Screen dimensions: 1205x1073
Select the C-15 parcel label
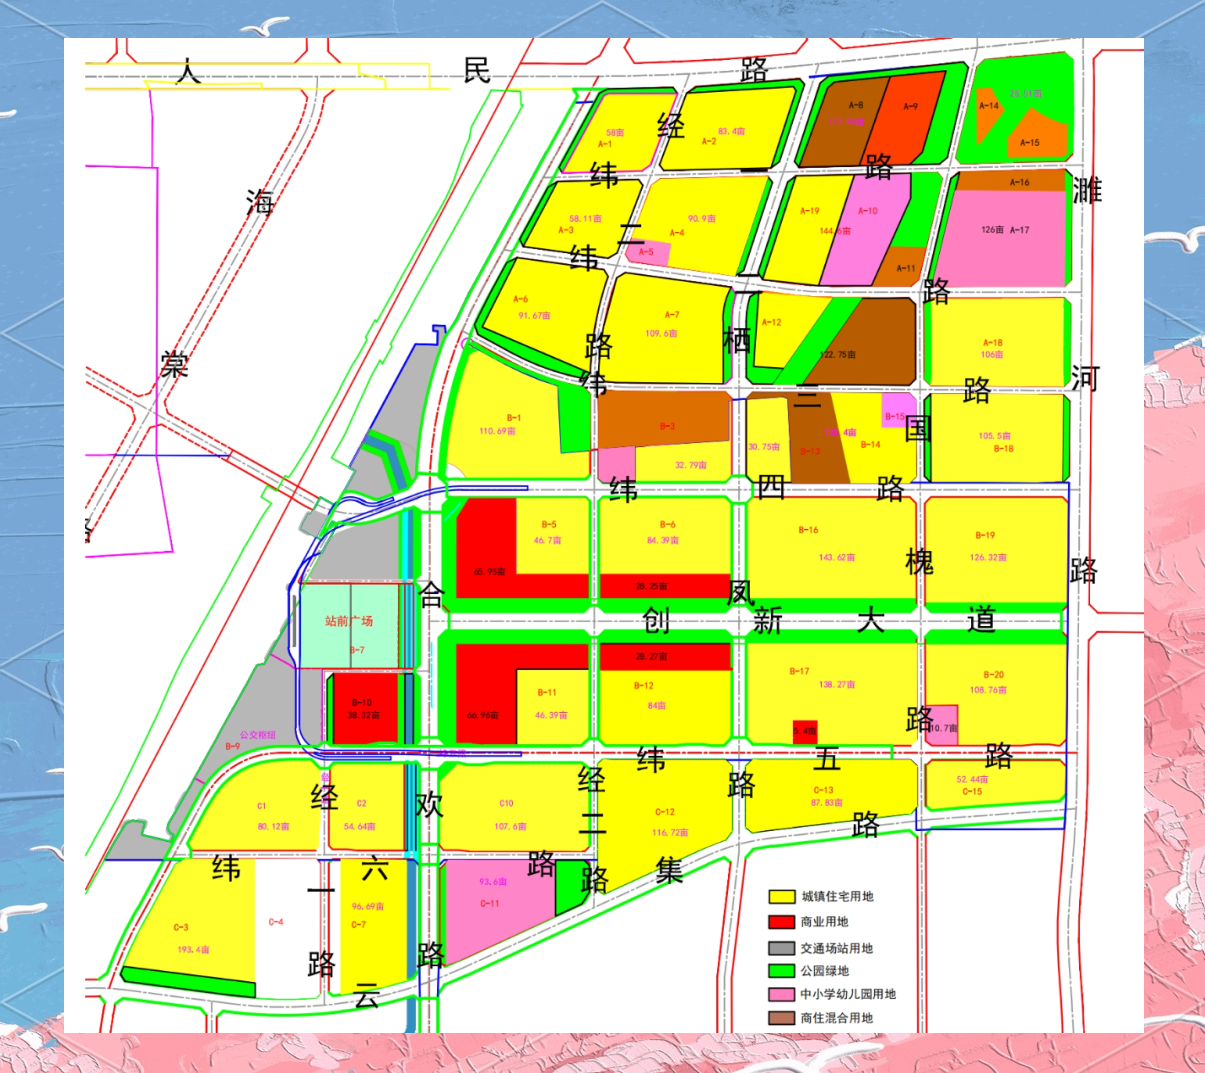coord(972,792)
